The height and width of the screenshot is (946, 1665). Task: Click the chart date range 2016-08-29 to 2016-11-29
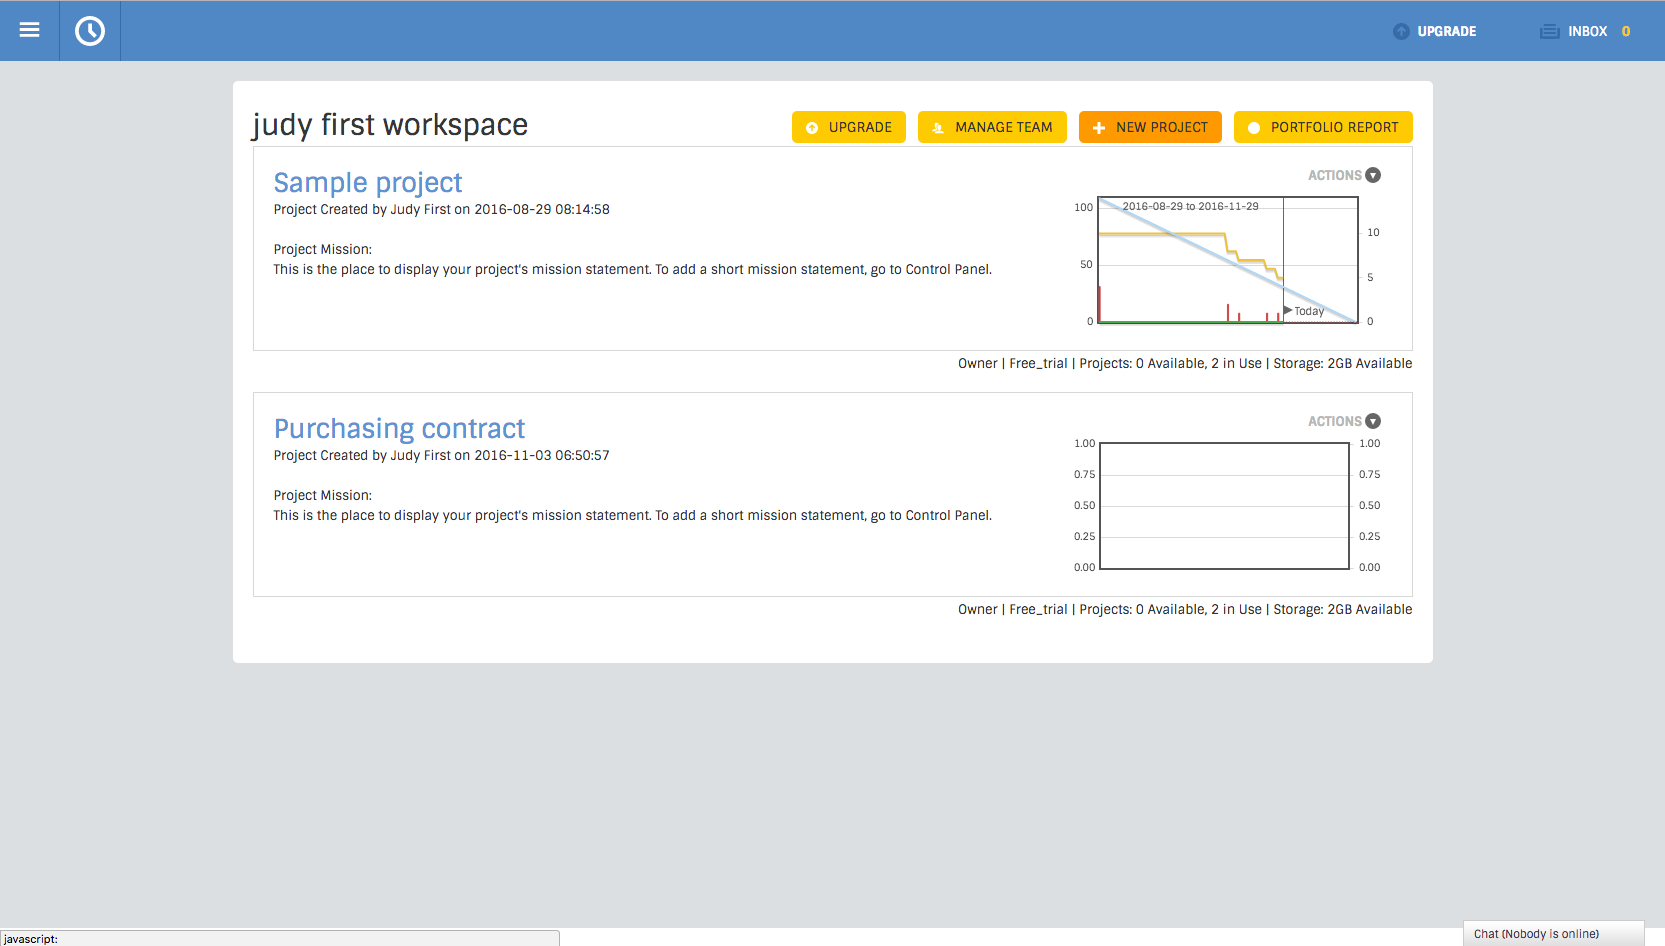click(x=1190, y=206)
